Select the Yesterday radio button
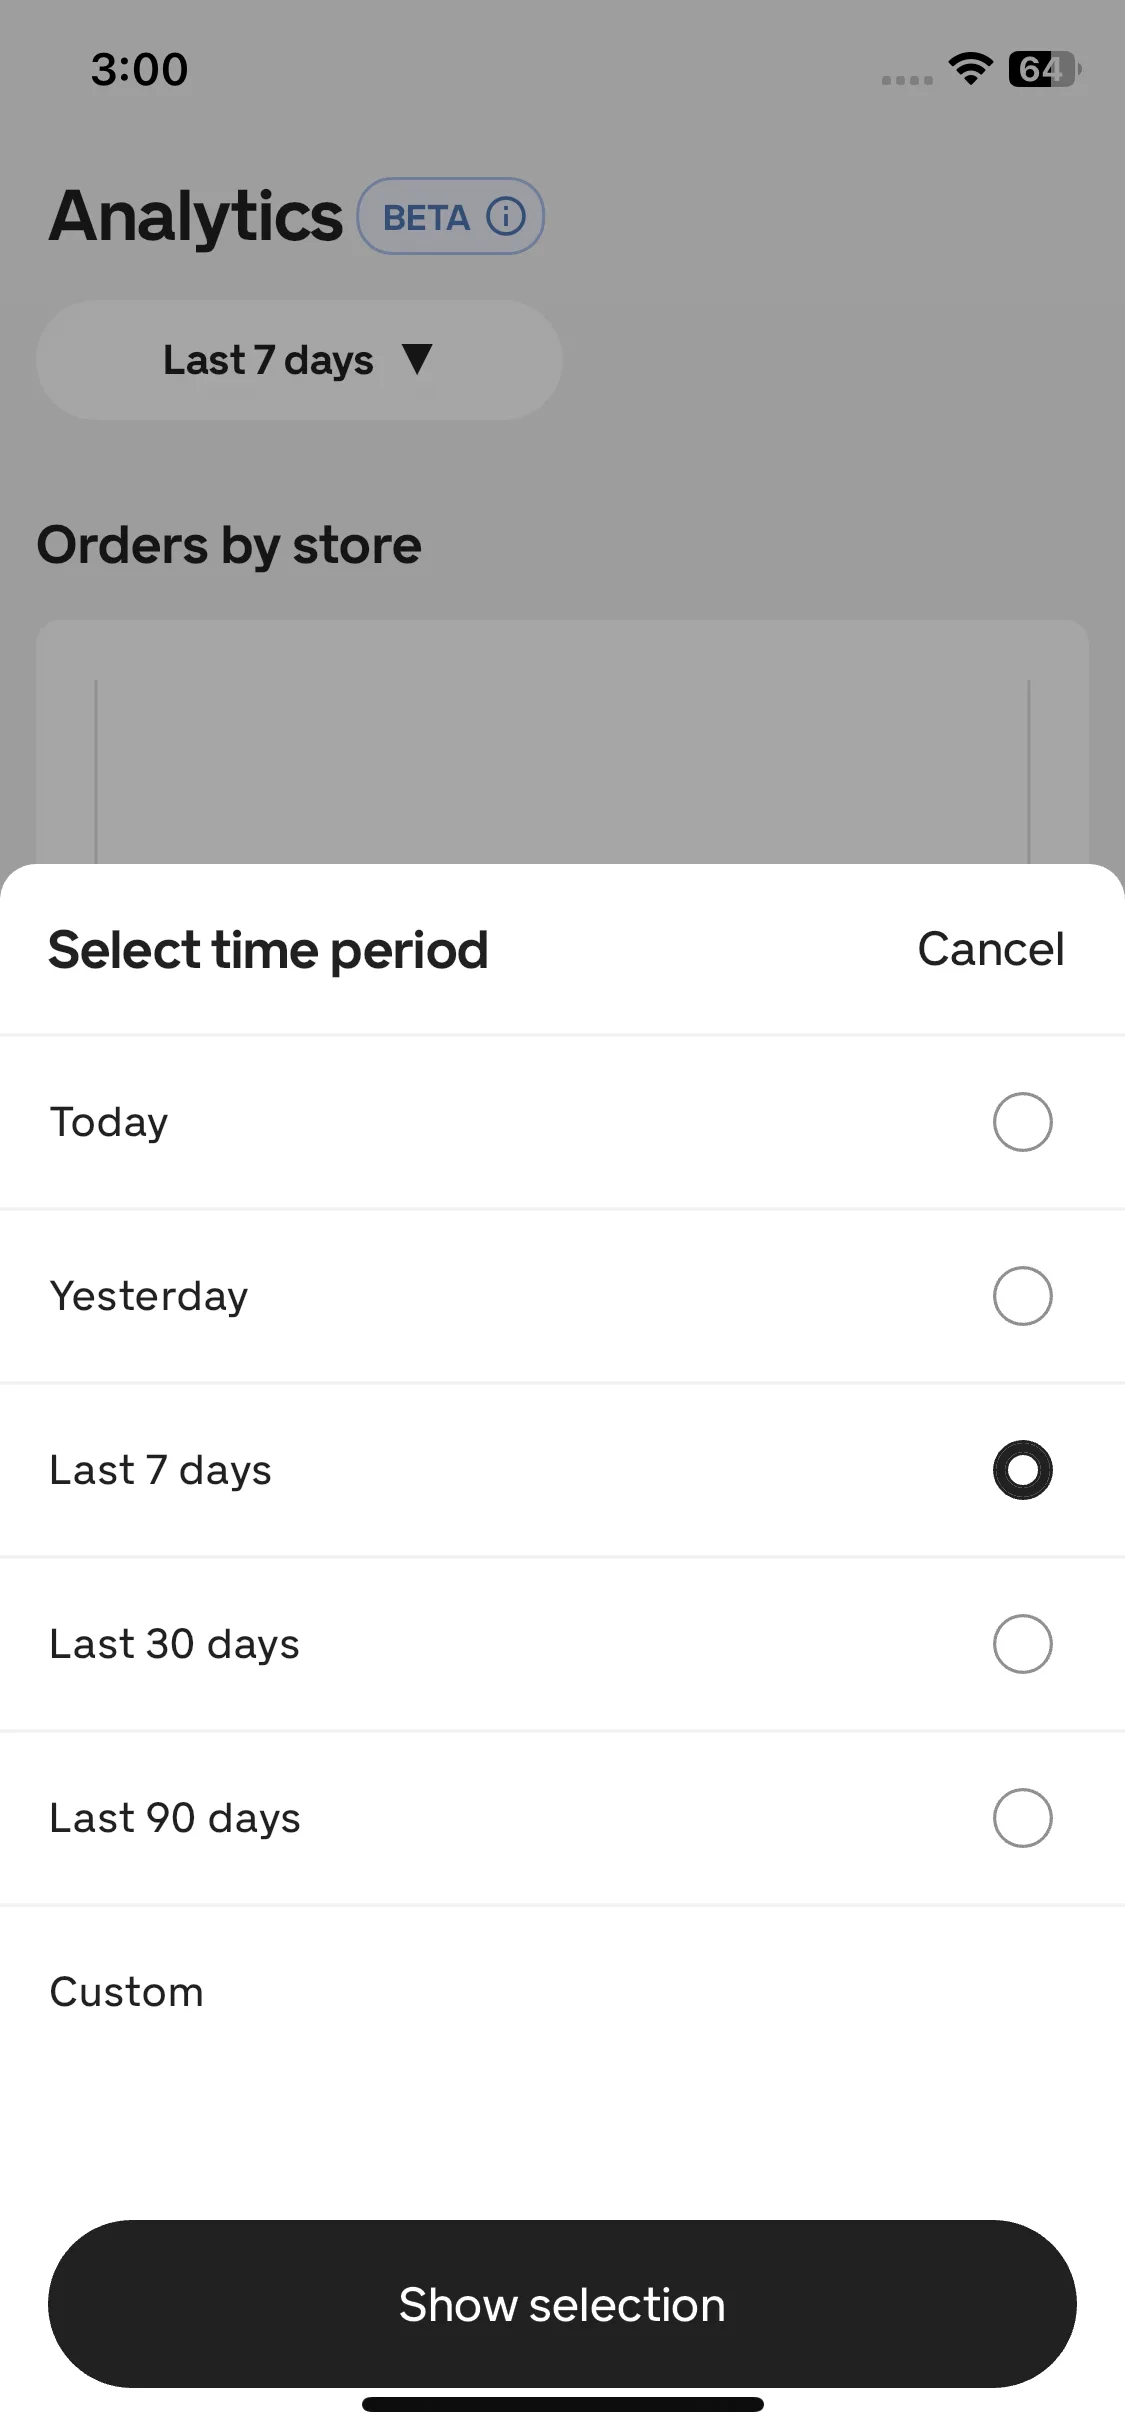 (1022, 1296)
